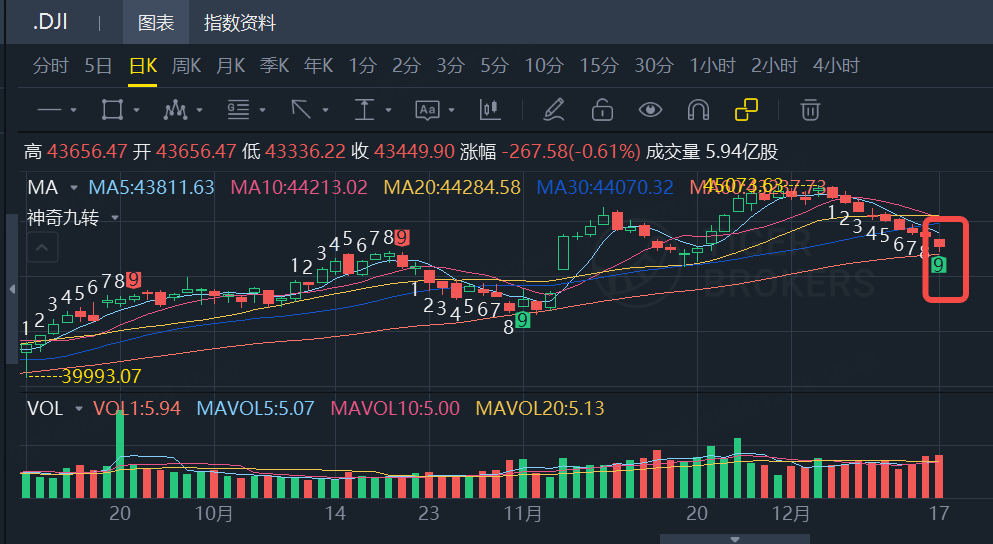993x544 pixels.
Task: Click the MAVOL20:5.13 value
Action: click(540, 408)
